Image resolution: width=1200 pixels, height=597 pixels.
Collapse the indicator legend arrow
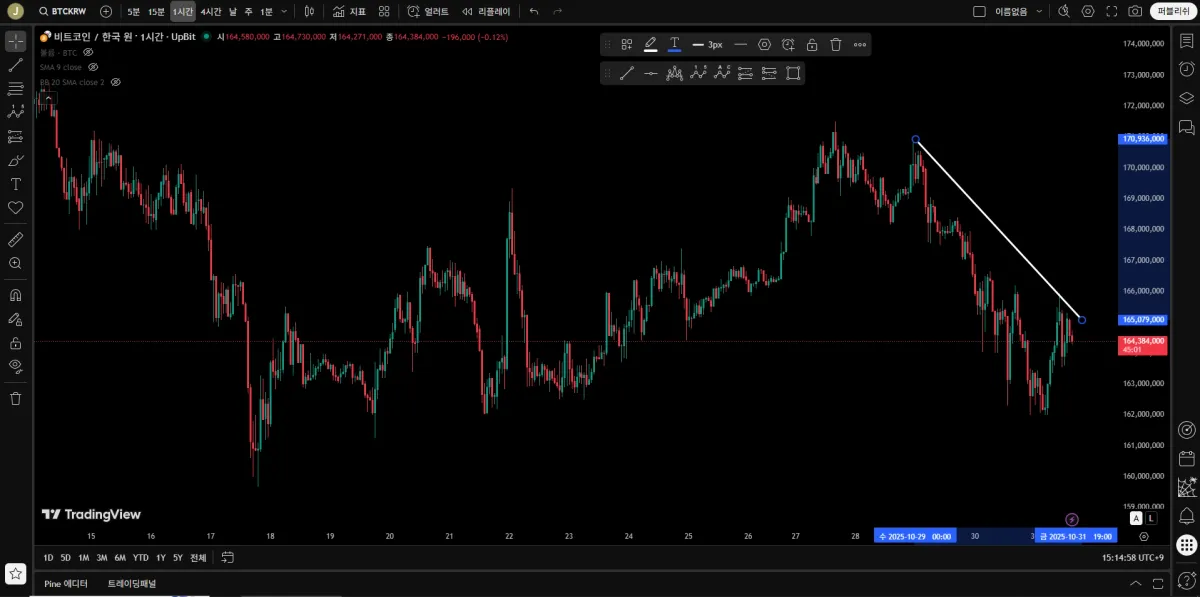pos(48,98)
